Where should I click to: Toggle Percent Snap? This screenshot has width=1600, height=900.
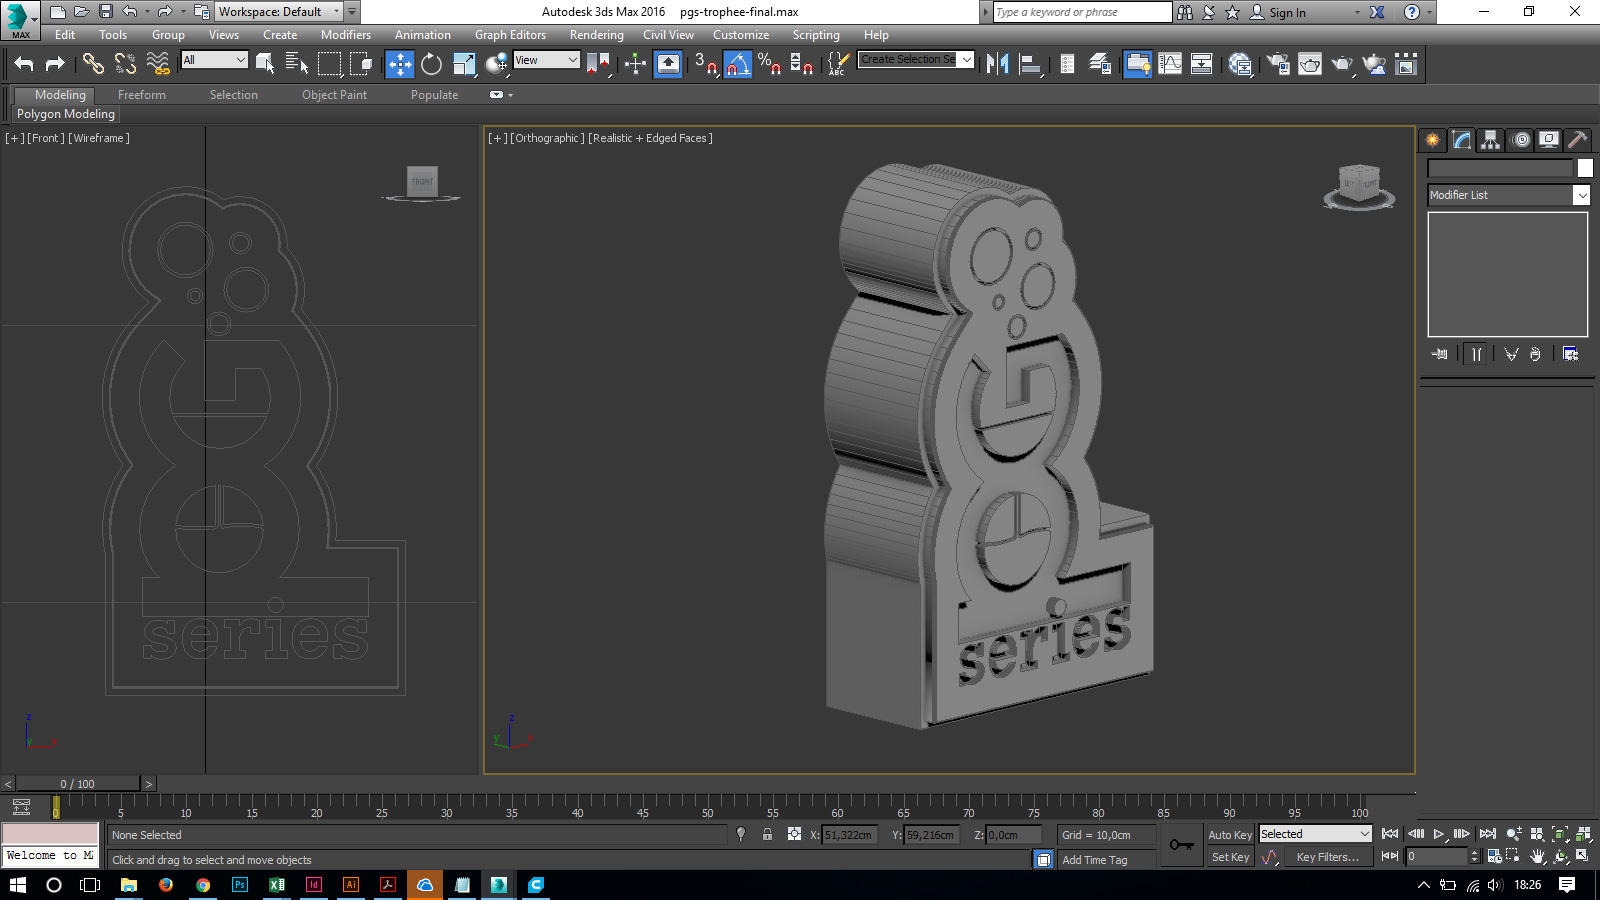(x=769, y=64)
